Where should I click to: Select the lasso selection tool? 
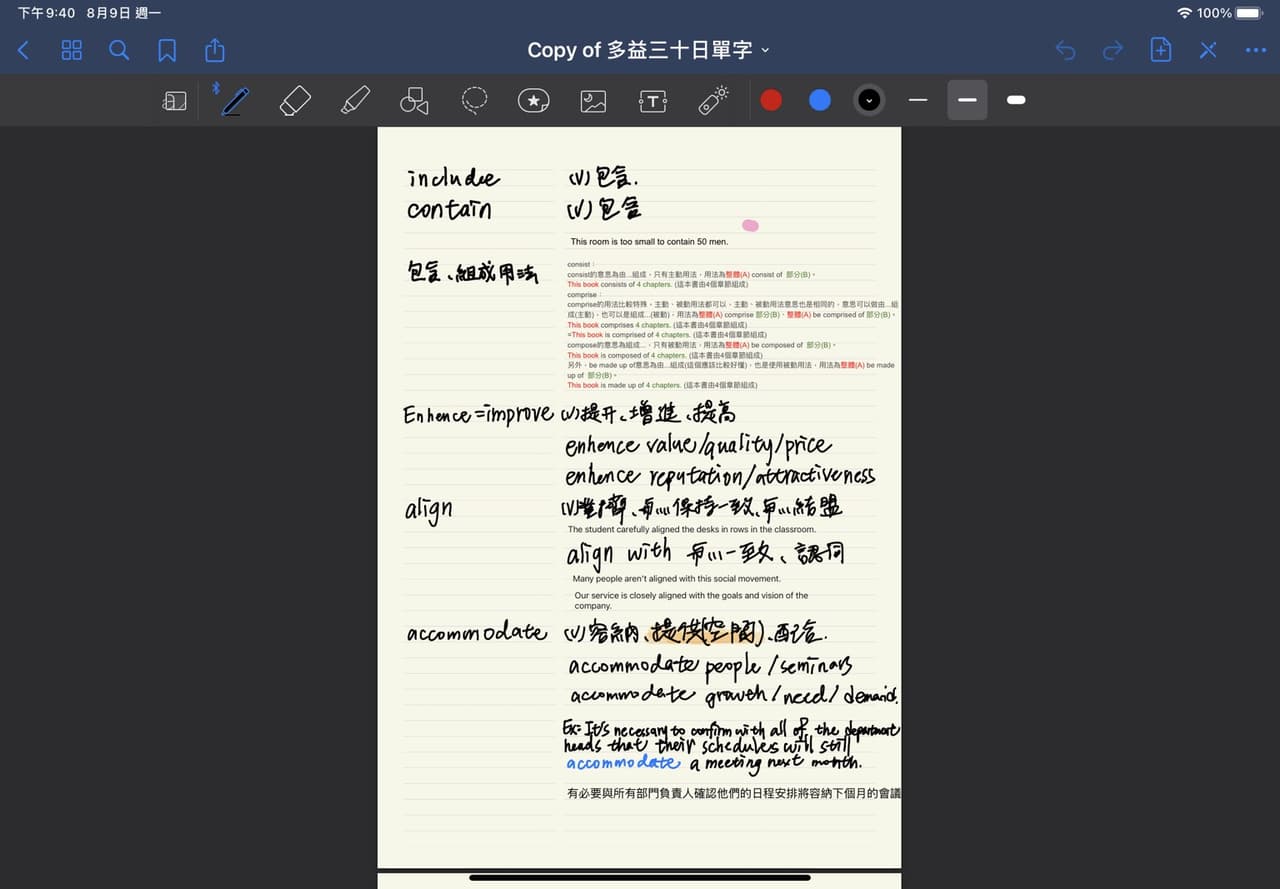coord(474,100)
